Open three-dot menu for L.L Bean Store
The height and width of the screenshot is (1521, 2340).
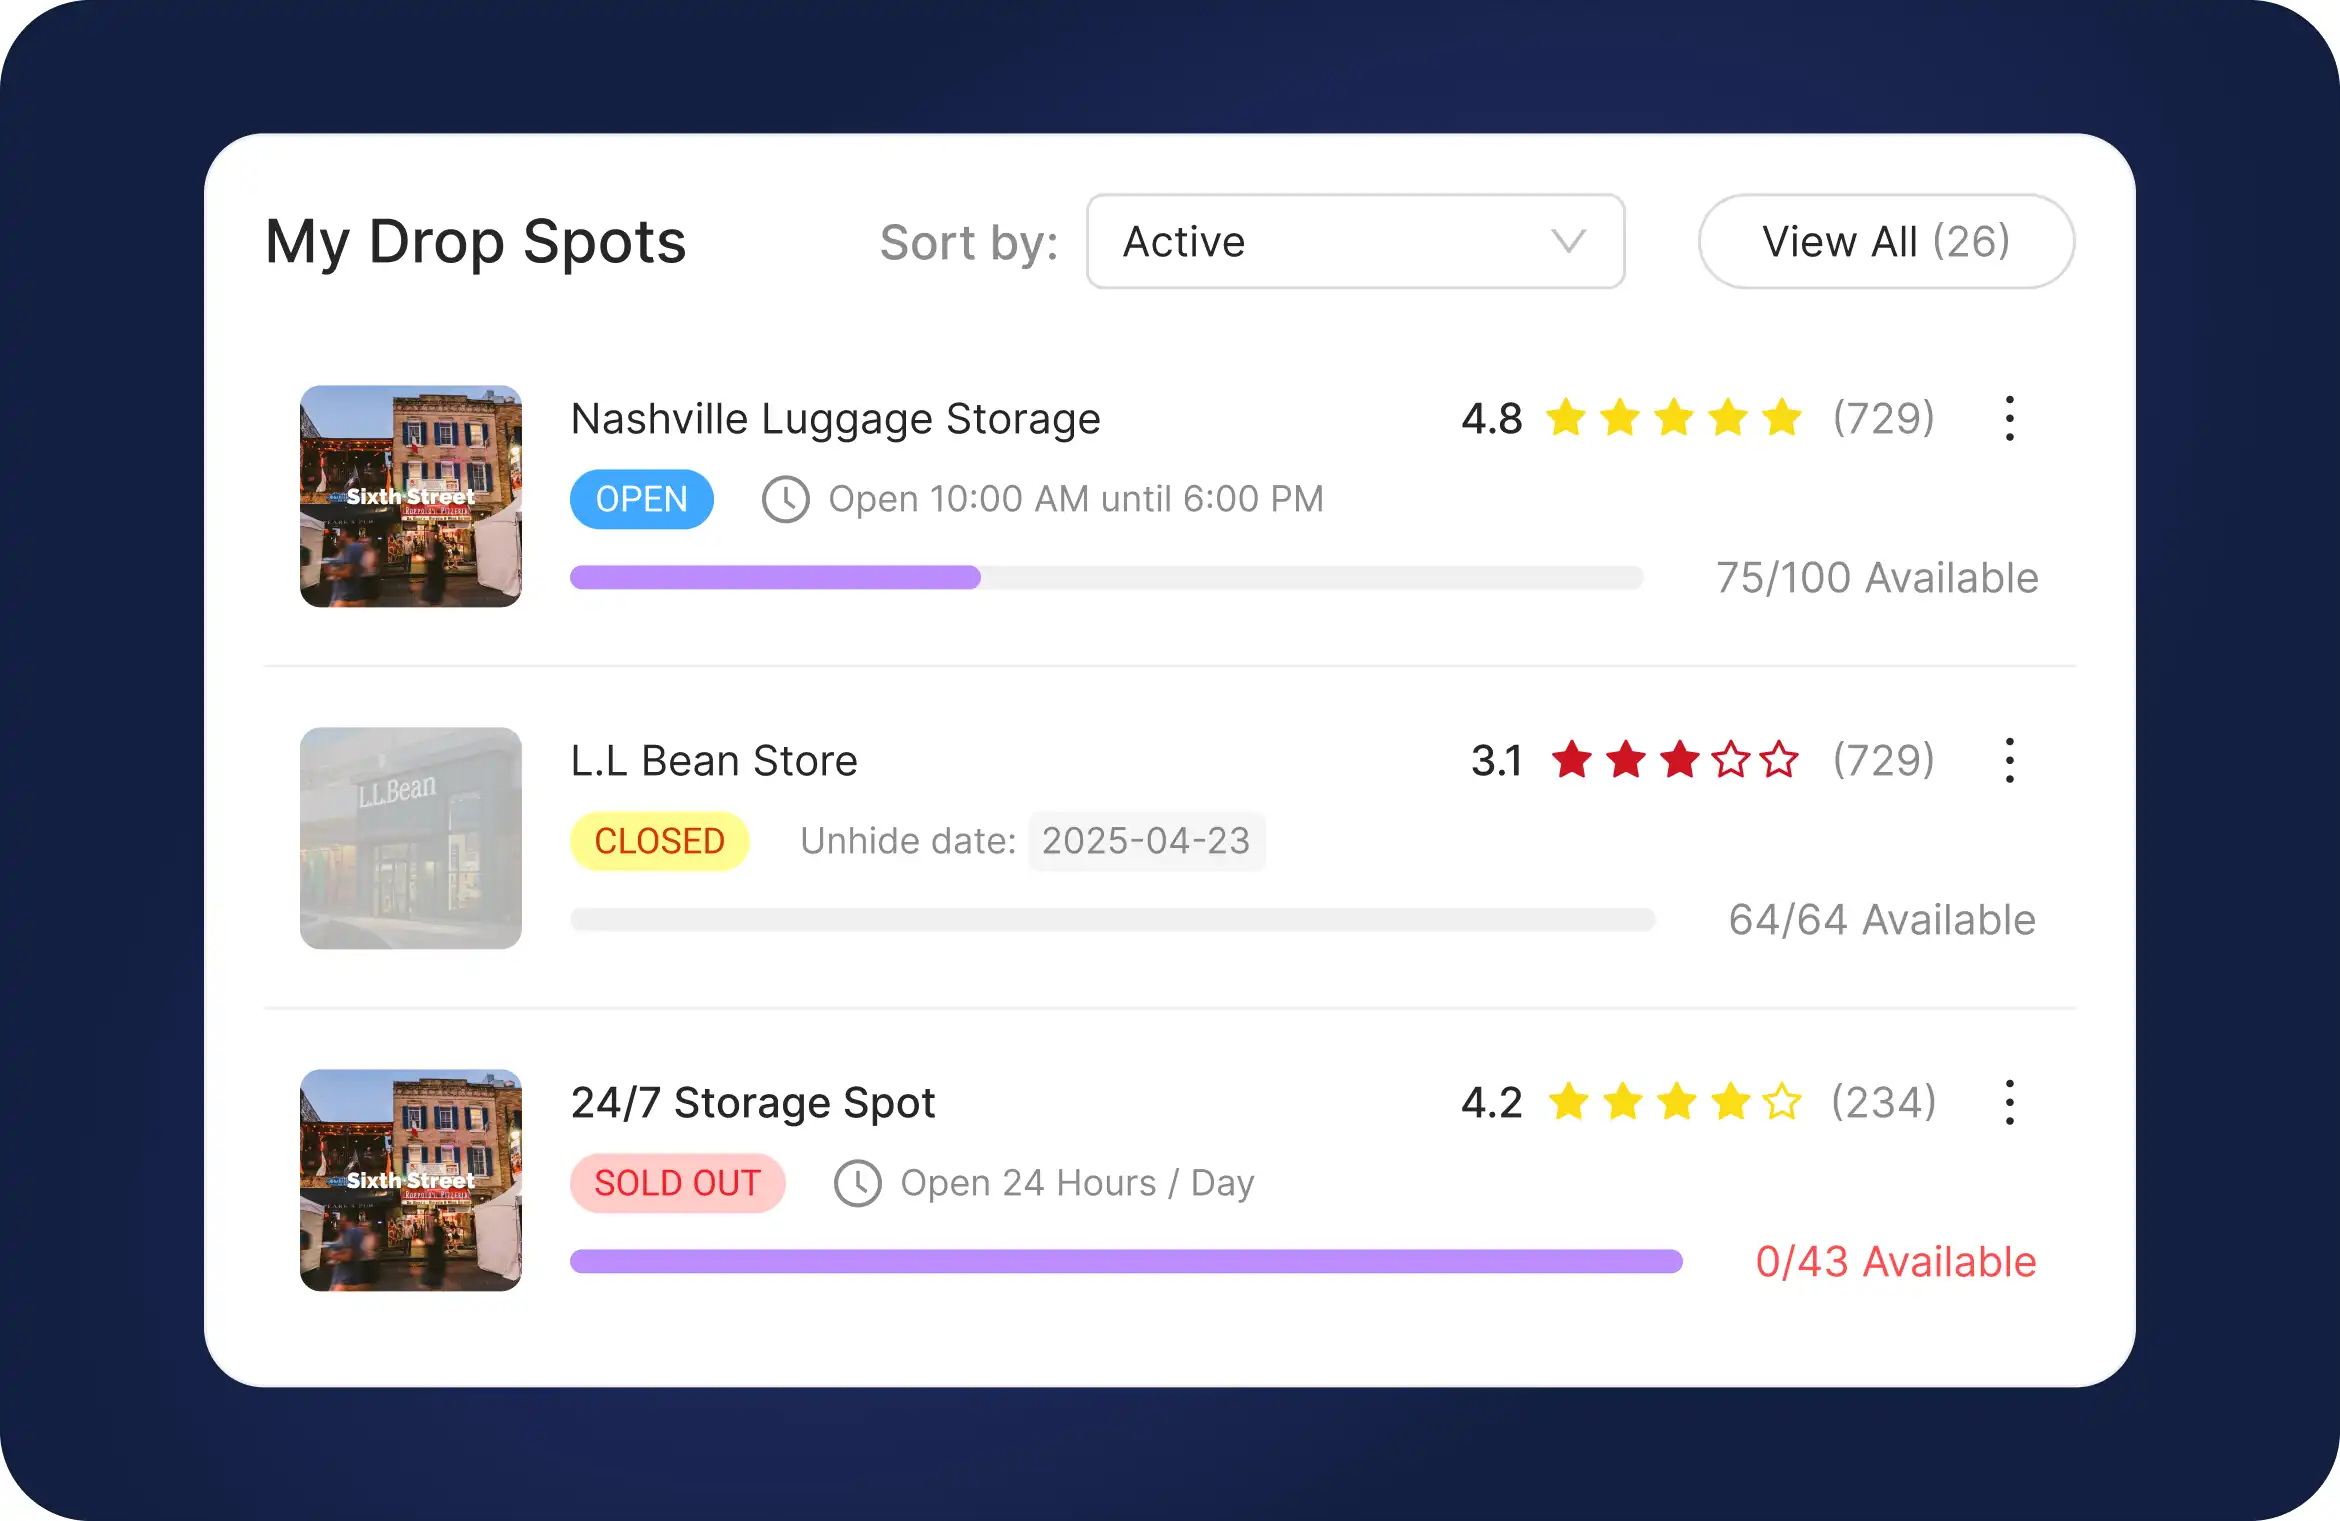(2009, 761)
